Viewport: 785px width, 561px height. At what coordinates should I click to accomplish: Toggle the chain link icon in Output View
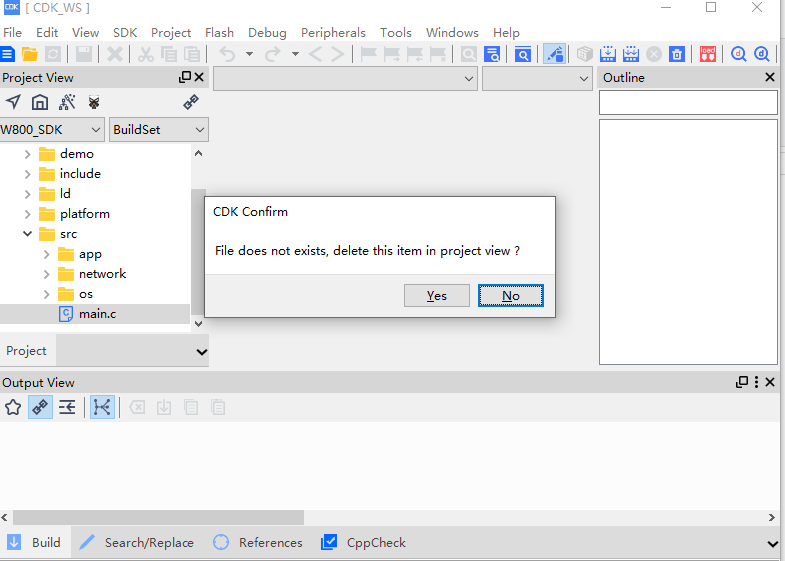[x=40, y=407]
